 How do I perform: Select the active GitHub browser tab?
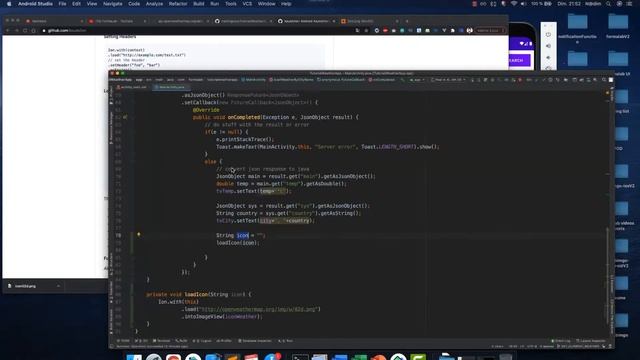[x=306, y=21]
